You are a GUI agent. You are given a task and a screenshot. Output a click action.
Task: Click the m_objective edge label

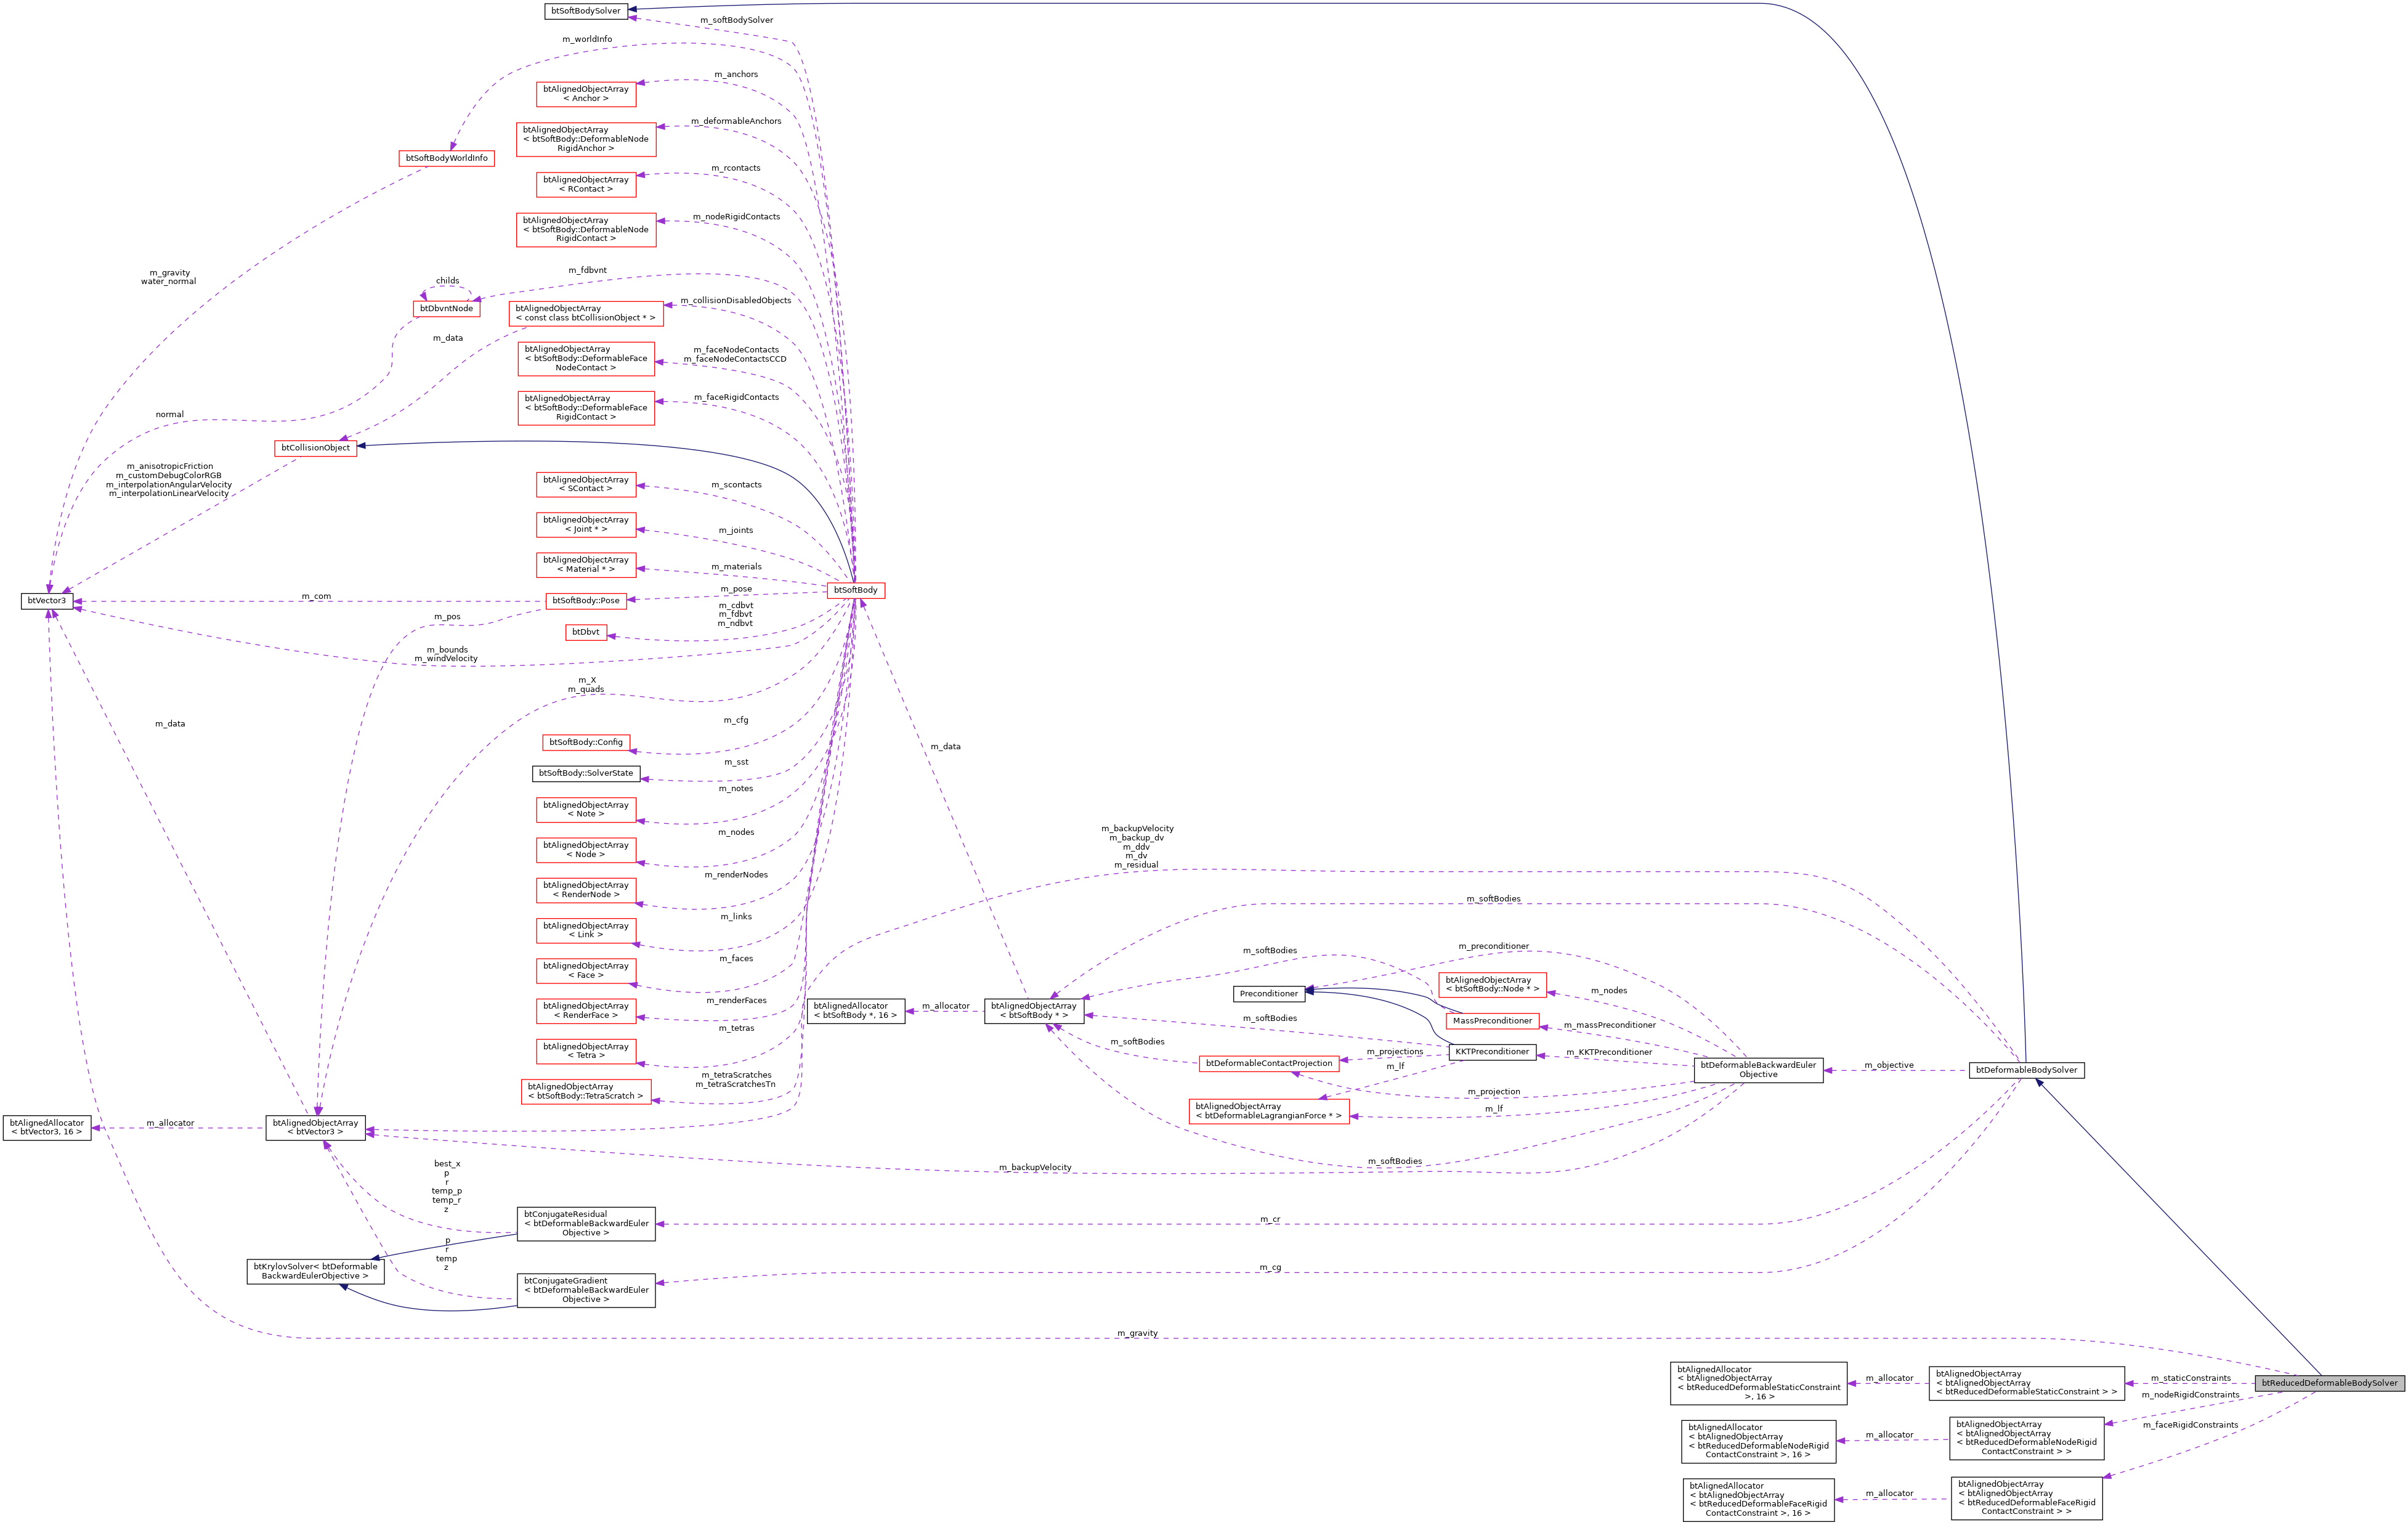(x=1889, y=1065)
